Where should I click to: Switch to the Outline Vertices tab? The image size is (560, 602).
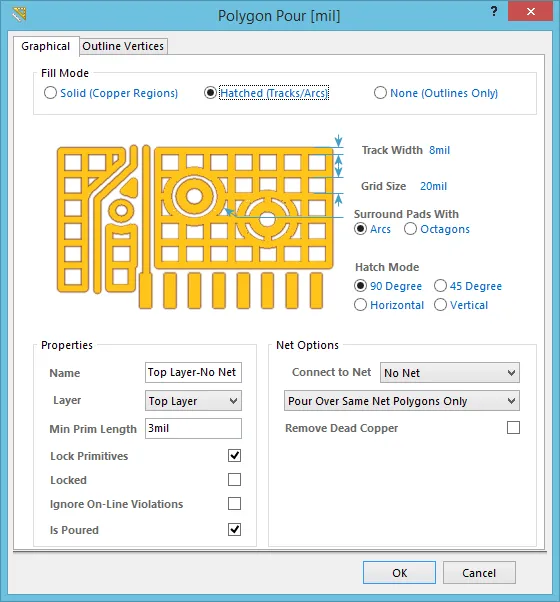[123, 46]
